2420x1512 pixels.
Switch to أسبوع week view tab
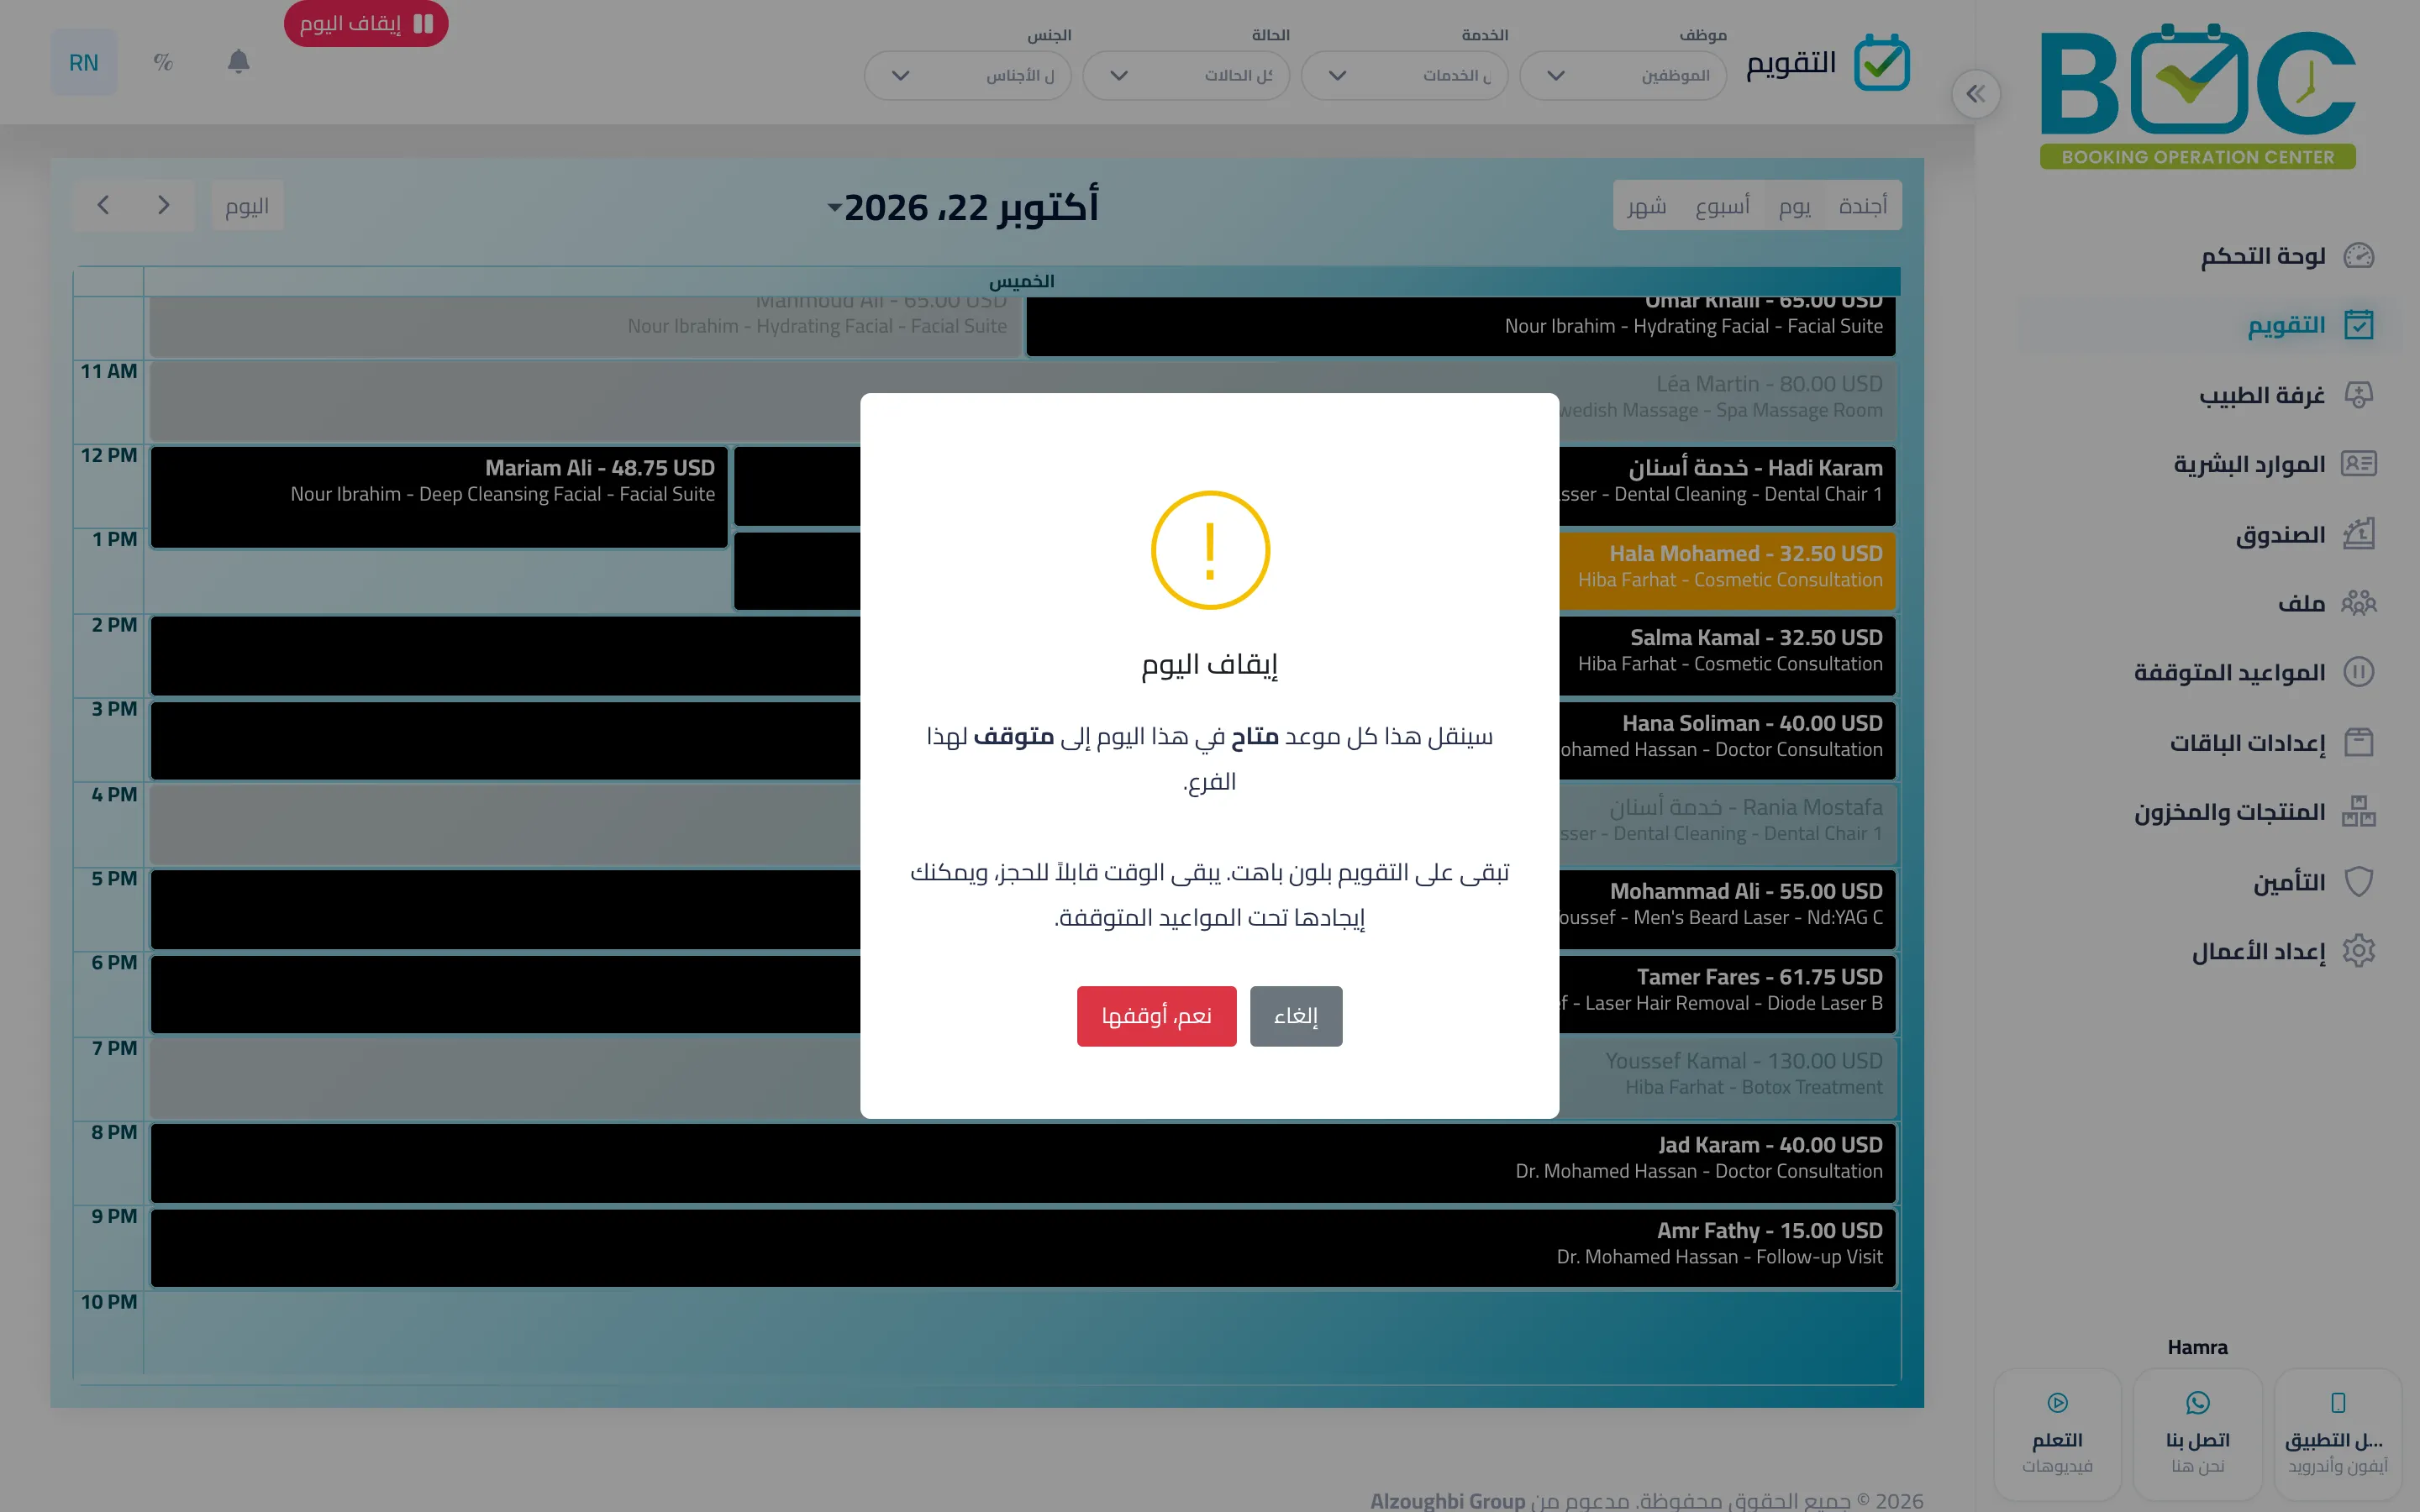point(1722,206)
